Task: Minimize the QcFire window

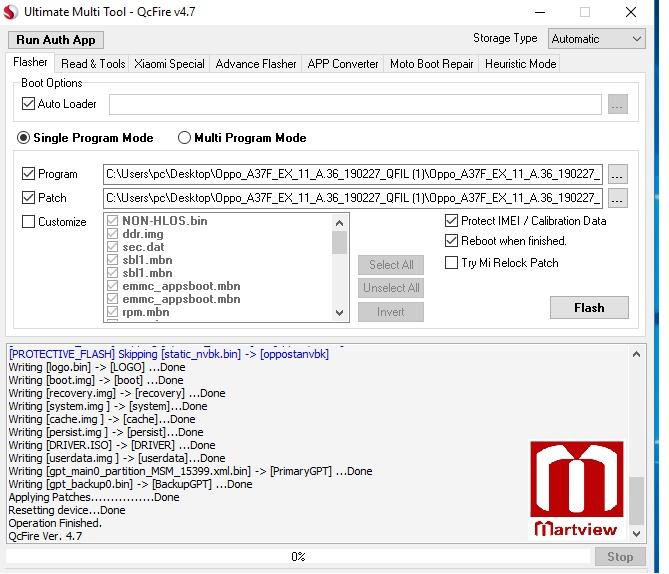Action: coord(540,12)
